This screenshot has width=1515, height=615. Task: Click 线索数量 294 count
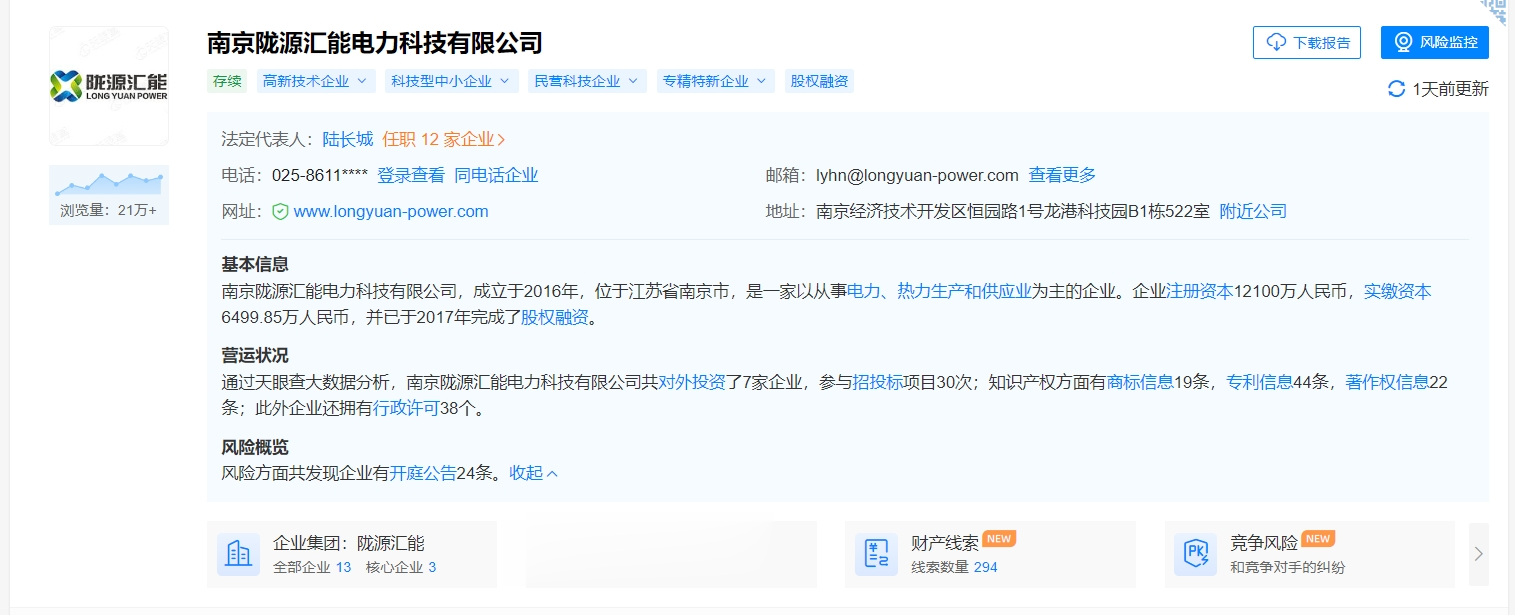[954, 568]
